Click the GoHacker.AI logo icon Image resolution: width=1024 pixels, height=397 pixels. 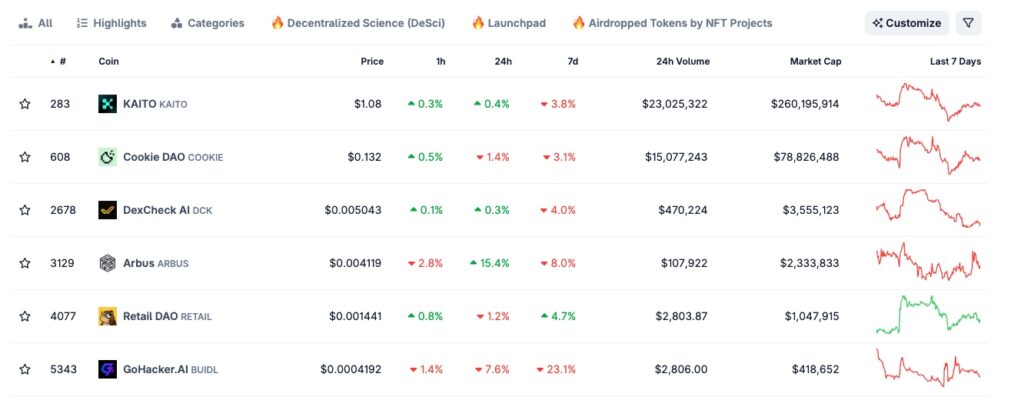108,370
